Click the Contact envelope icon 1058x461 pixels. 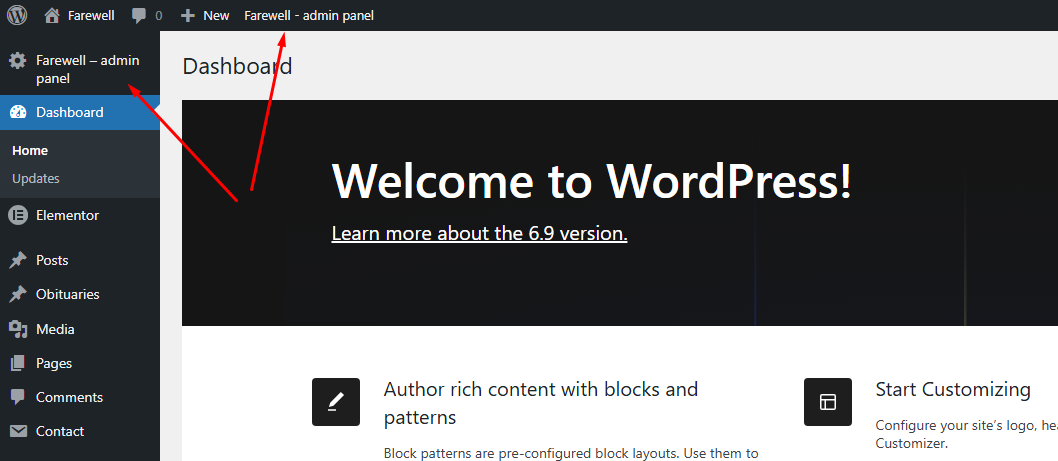click(x=17, y=431)
